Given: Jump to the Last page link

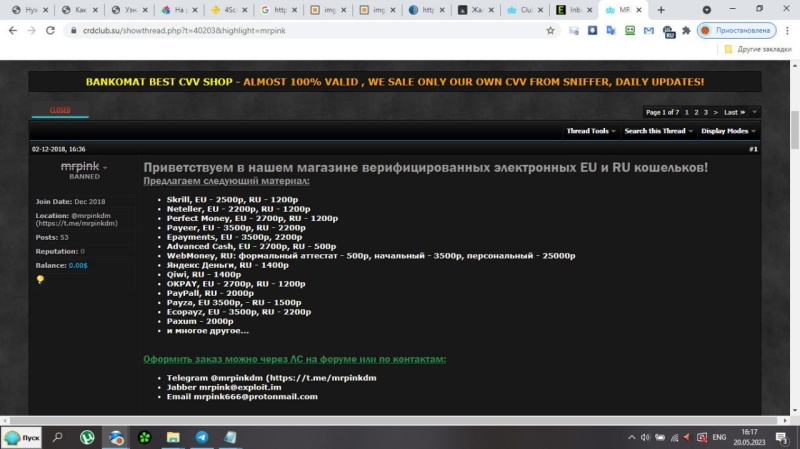Looking at the screenshot, I should pos(734,112).
